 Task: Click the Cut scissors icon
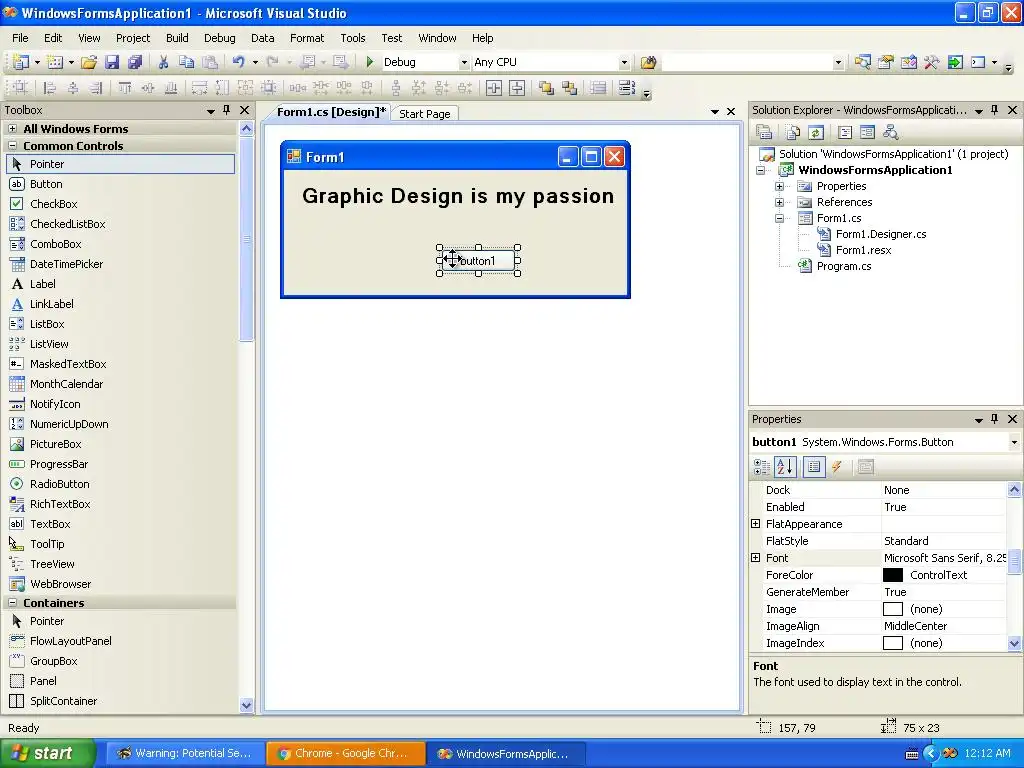click(163, 62)
